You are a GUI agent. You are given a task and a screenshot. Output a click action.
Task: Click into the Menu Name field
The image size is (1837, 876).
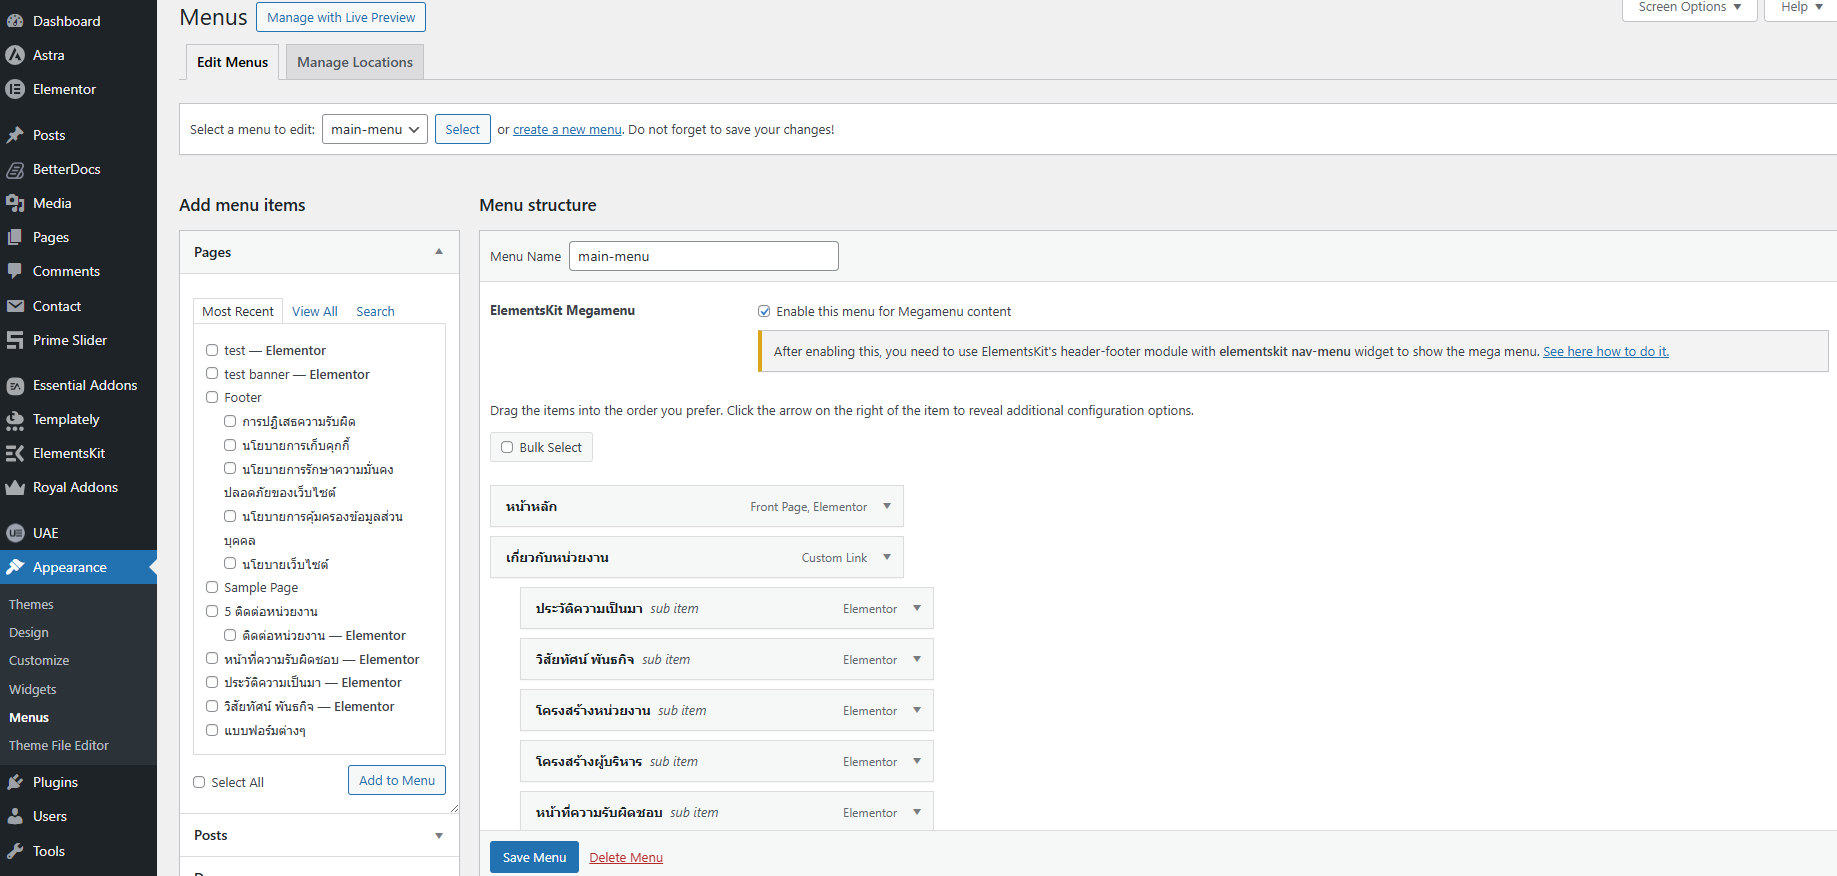point(704,256)
